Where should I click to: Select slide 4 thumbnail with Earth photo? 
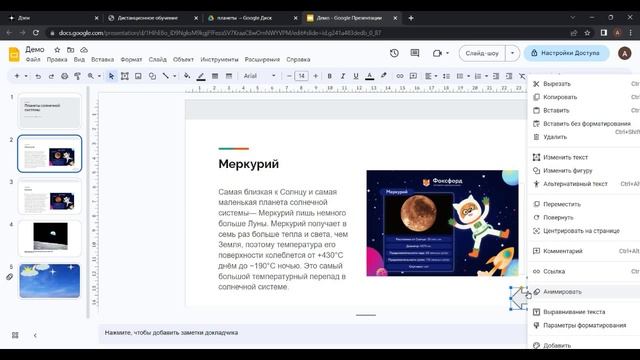tap(49, 238)
